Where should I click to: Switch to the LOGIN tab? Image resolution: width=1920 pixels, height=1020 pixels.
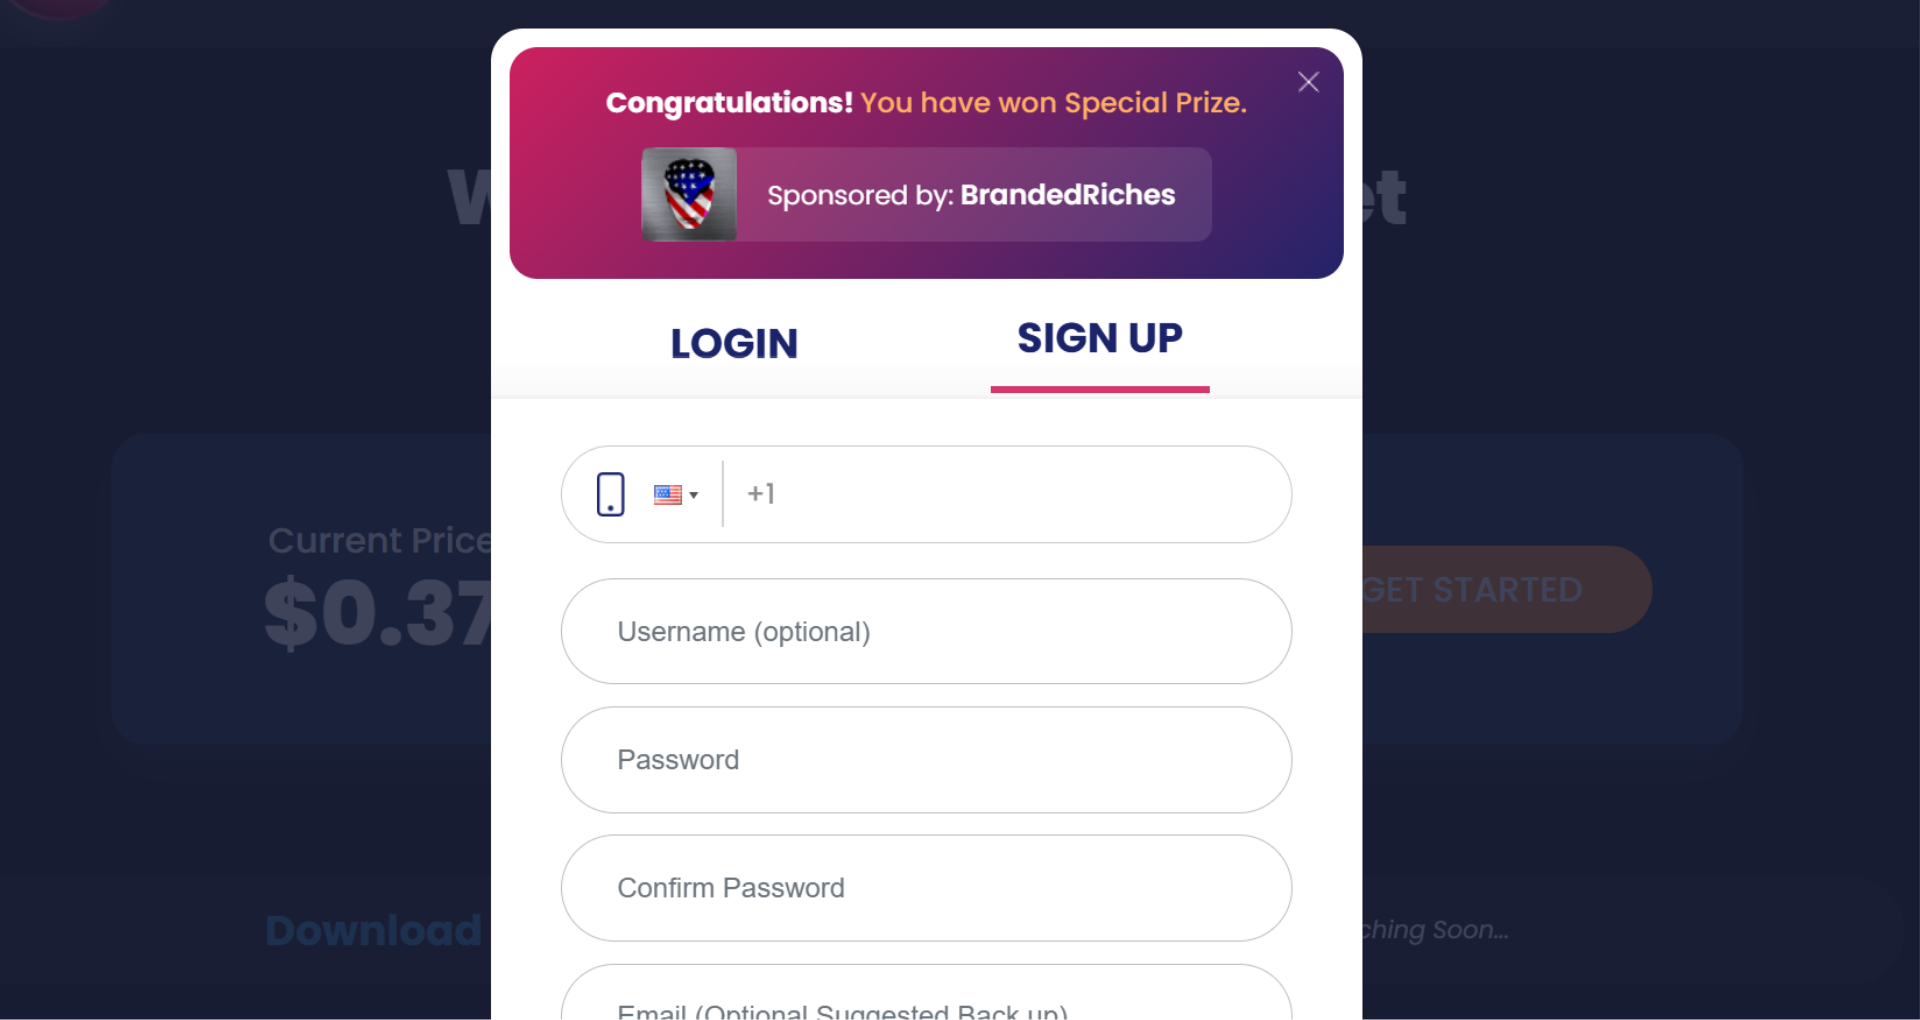click(x=733, y=343)
